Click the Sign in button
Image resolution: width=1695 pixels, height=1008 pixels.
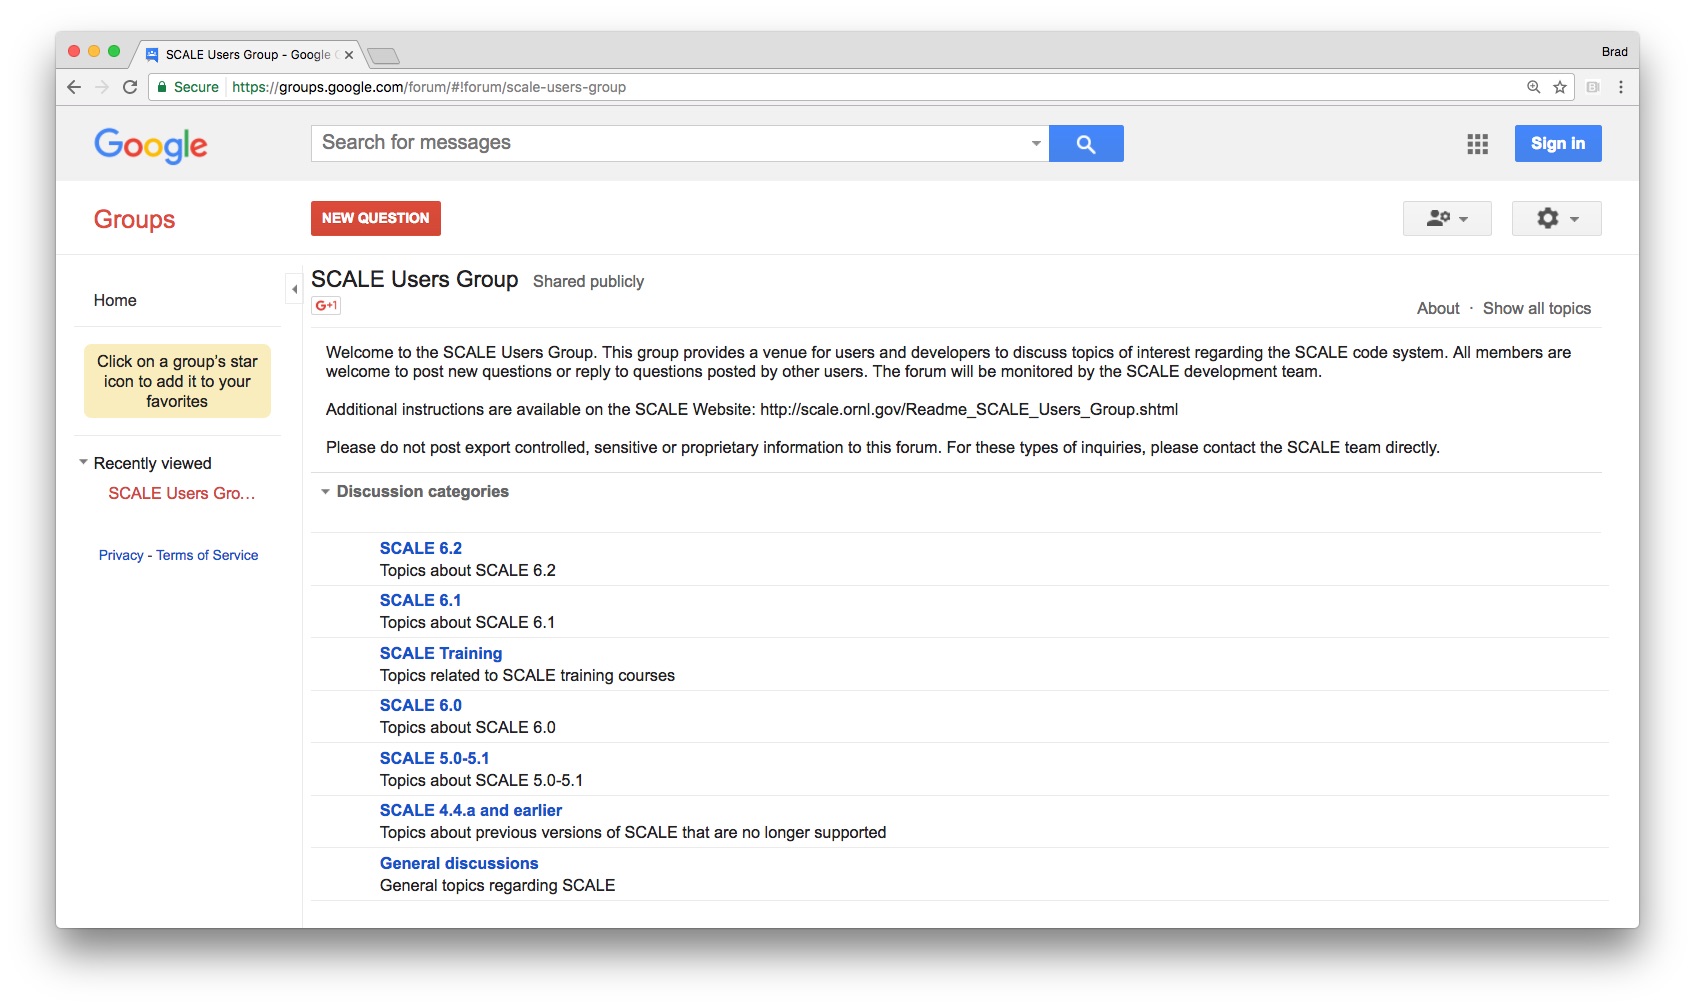click(1558, 143)
